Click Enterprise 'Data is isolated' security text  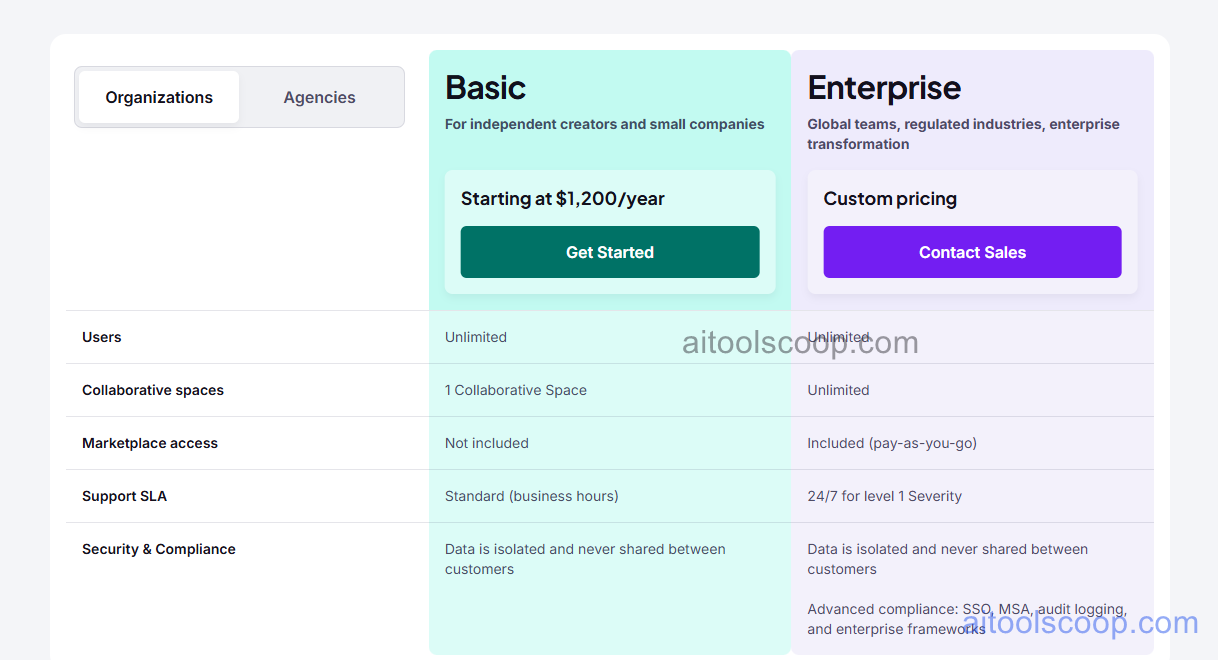pos(948,559)
